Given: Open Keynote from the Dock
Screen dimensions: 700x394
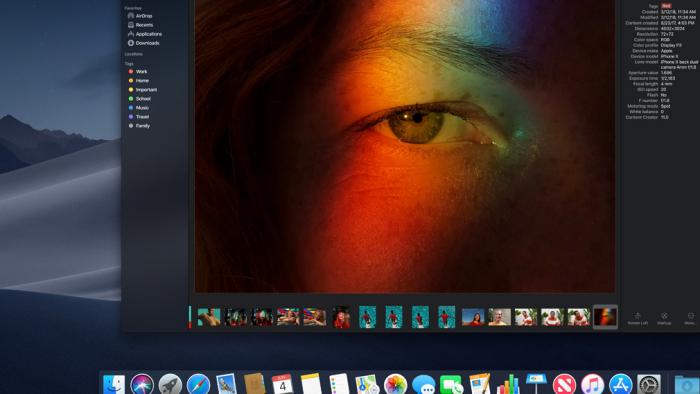Looking at the screenshot, I should click(x=536, y=385).
